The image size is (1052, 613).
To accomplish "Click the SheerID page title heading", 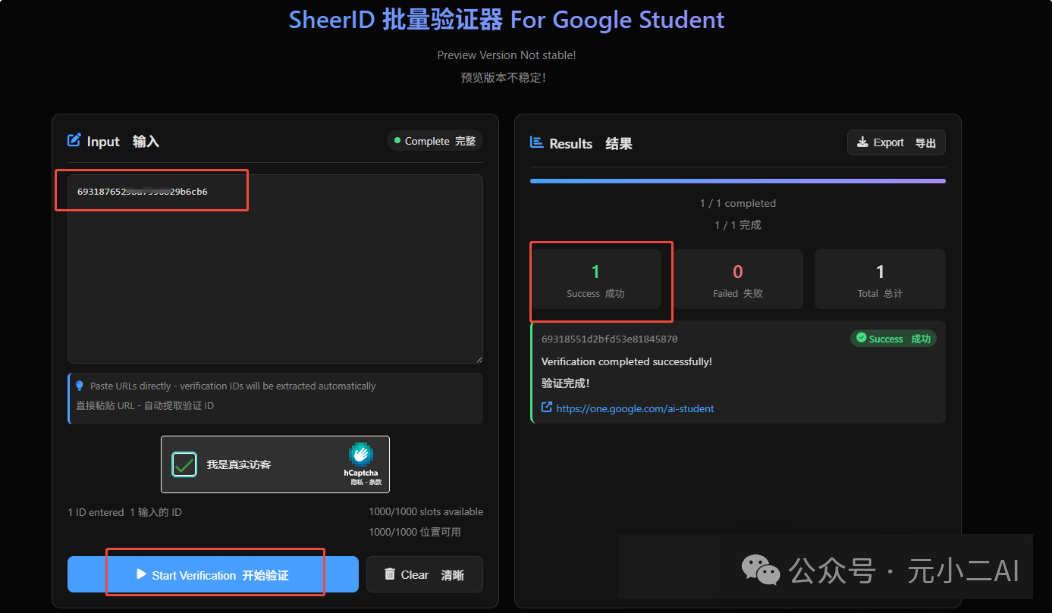I will pos(507,19).
